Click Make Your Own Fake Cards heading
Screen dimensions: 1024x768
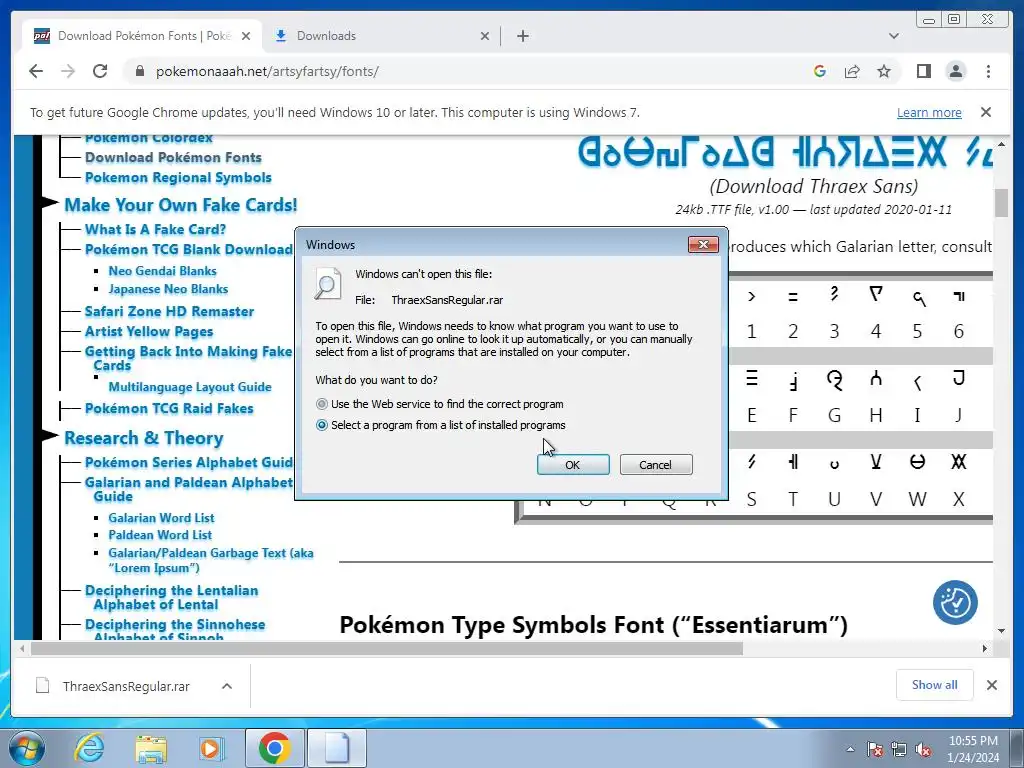181,205
